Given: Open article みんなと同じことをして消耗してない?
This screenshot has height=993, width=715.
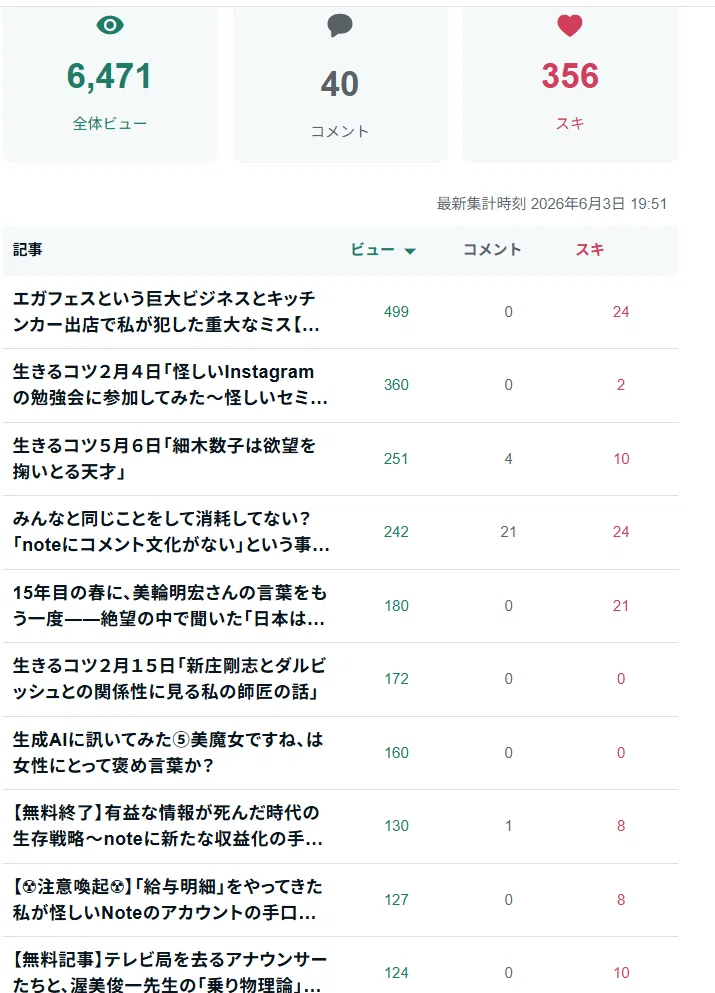Looking at the screenshot, I should (x=171, y=531).
